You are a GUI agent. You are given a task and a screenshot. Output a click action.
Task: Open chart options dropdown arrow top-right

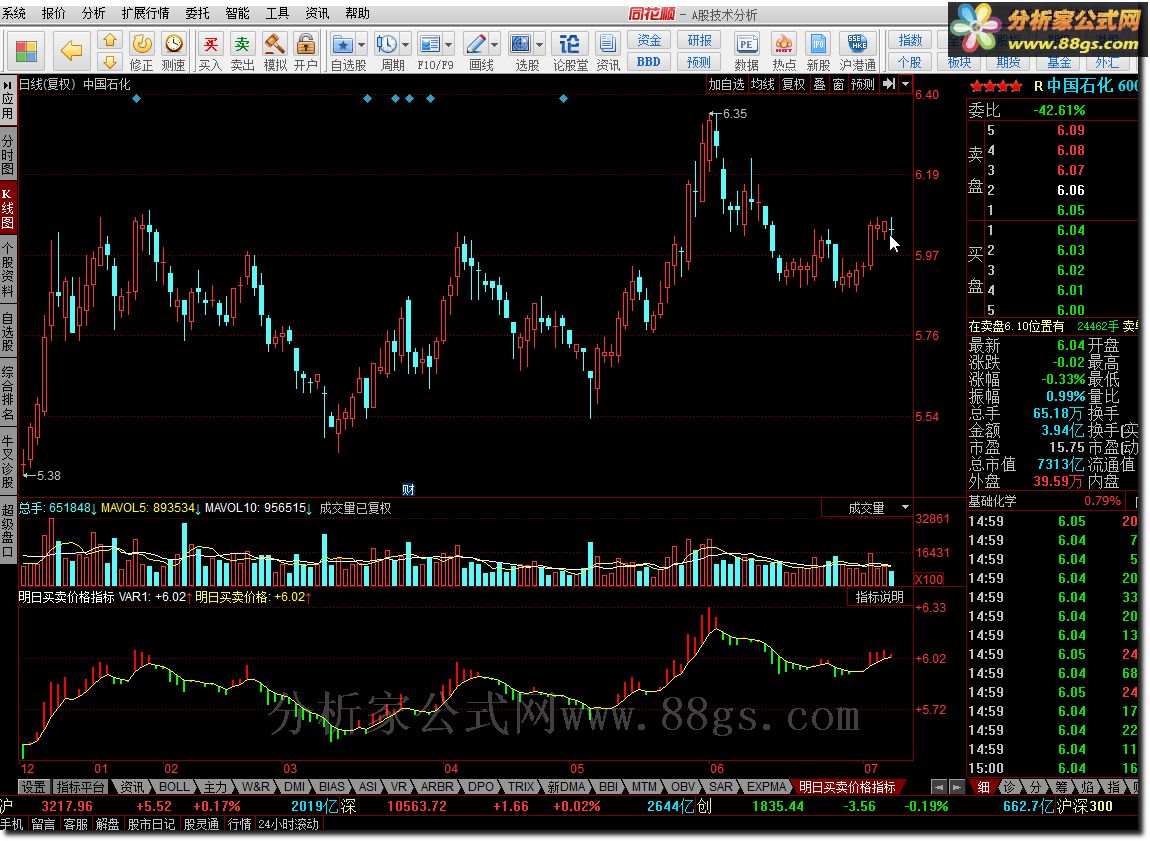(905, 84)
